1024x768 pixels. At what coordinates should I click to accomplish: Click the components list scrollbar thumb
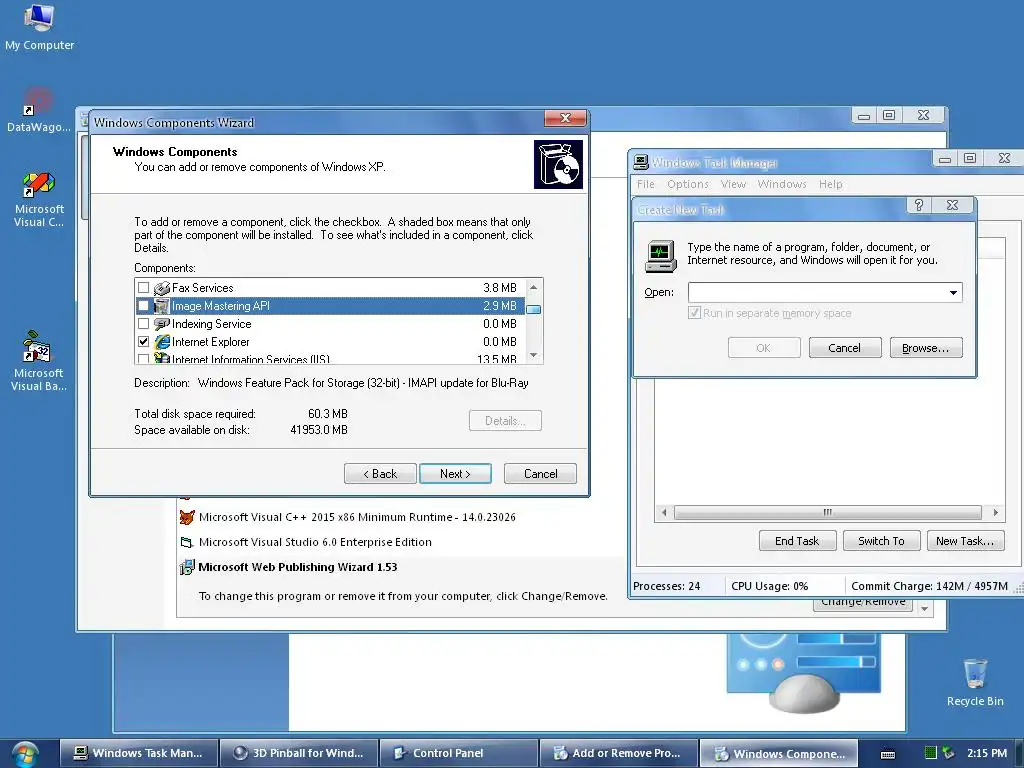pos(534,309)
